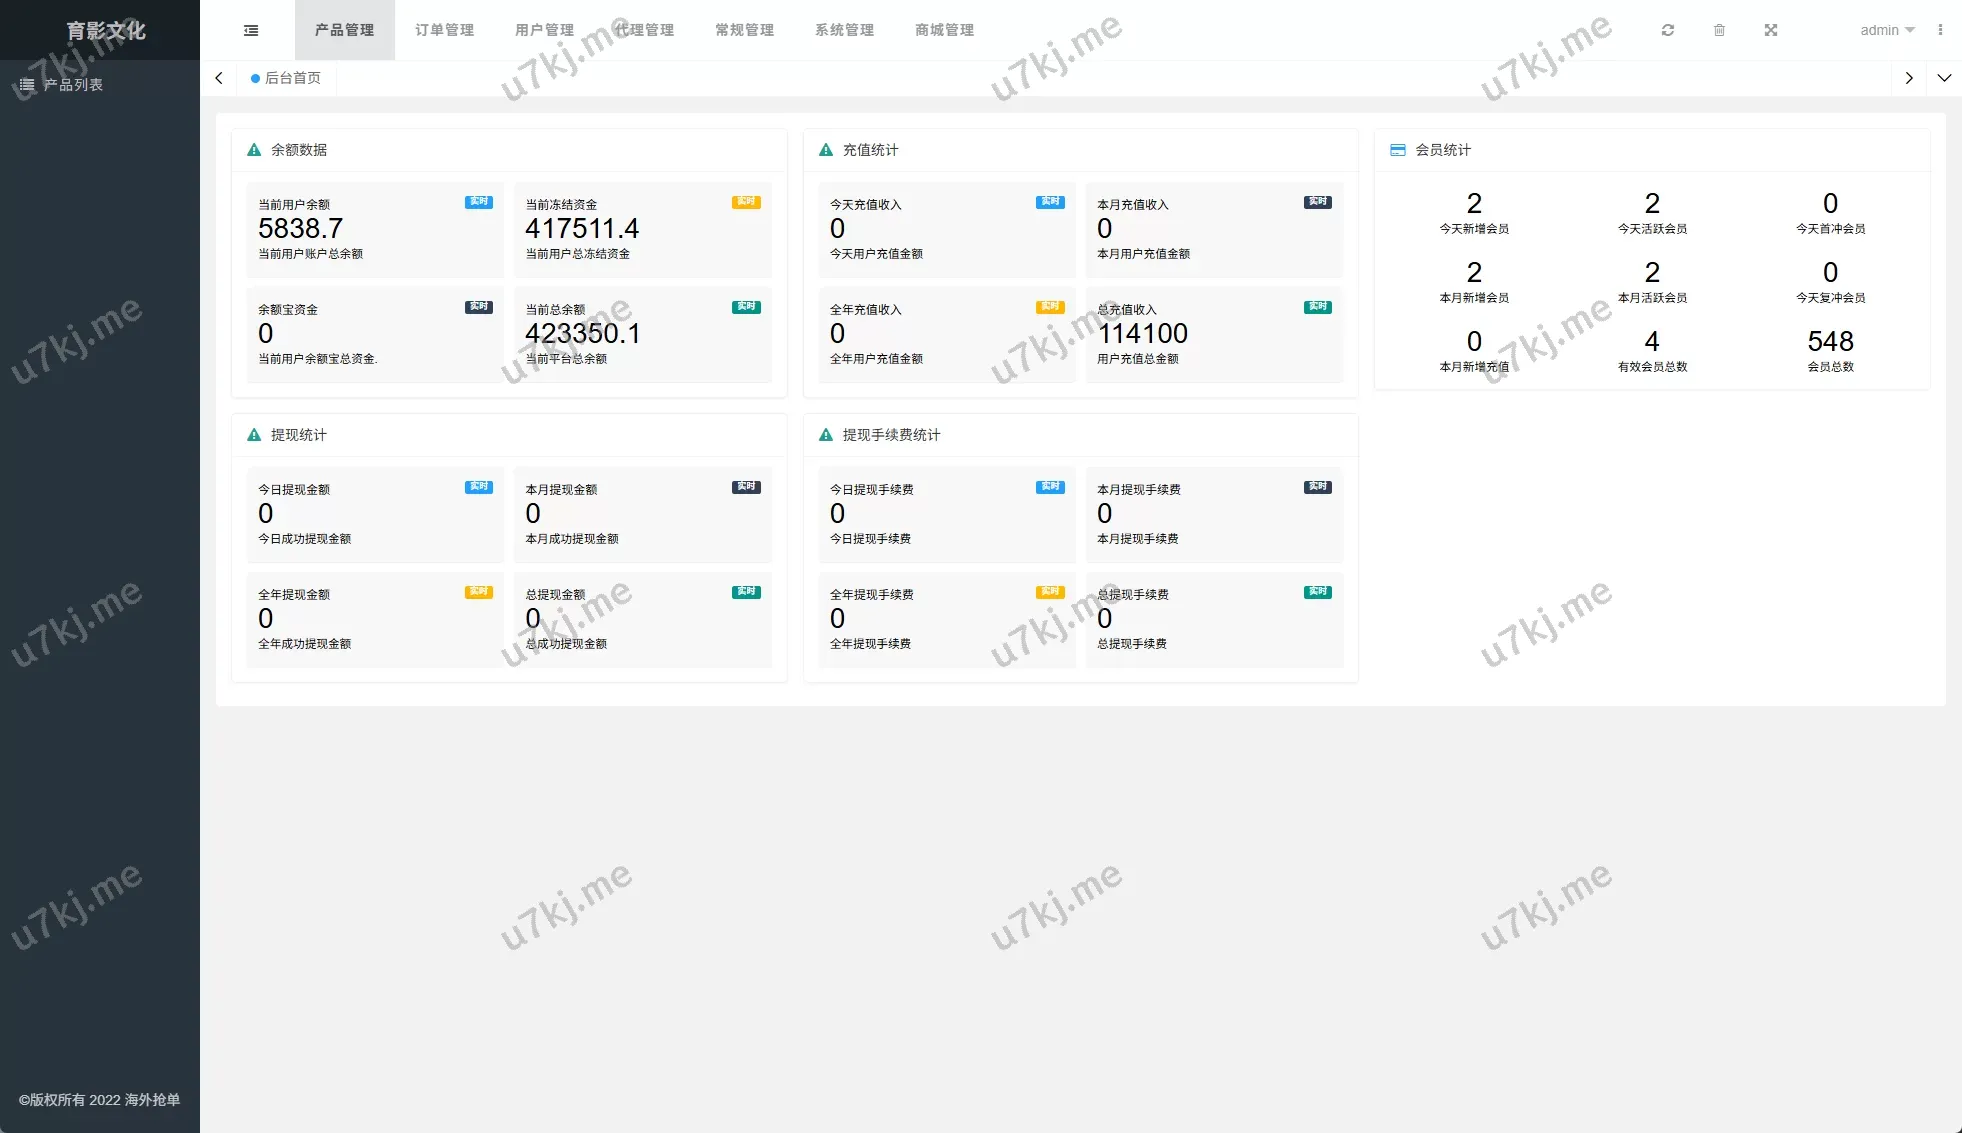
Task: Expand the tab options down chevron
Action: (x=1944, y=78)
